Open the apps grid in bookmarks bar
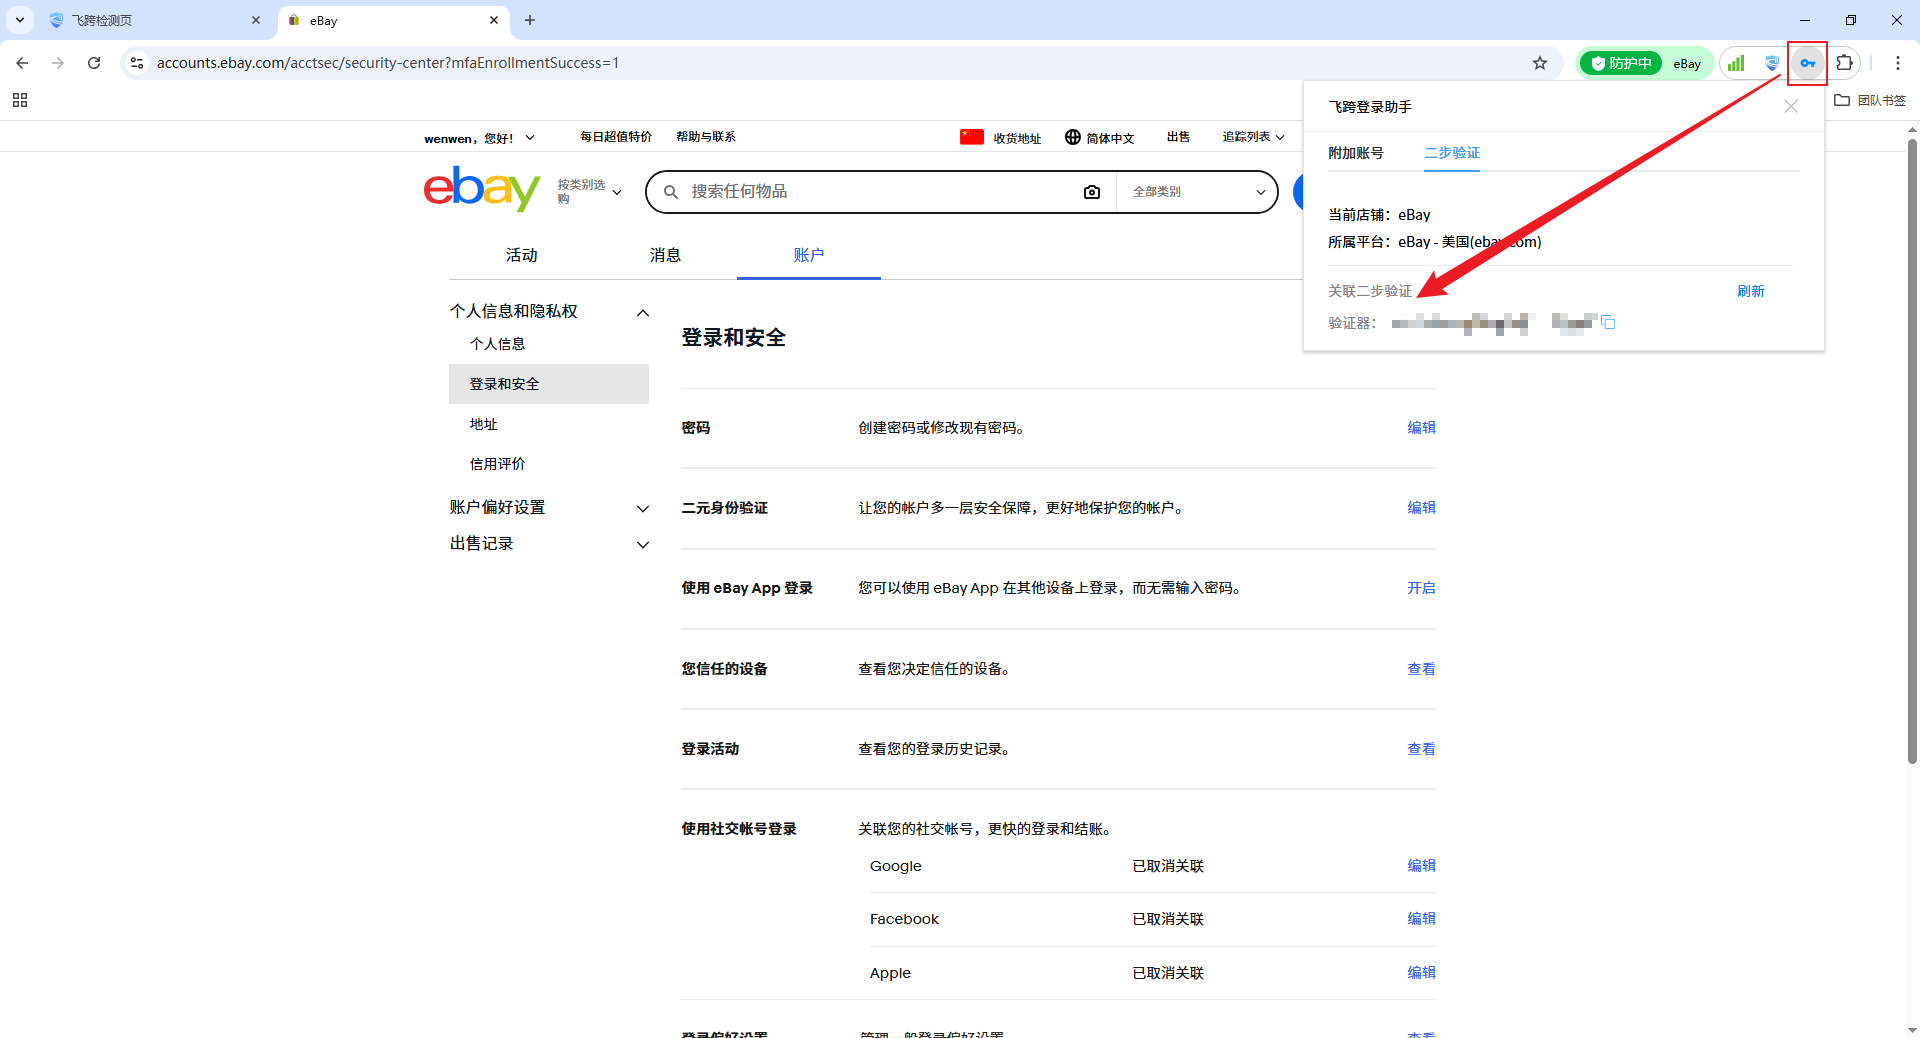Image resolution: width=1920 pixels, height=1038 pixels. [20, 100]
